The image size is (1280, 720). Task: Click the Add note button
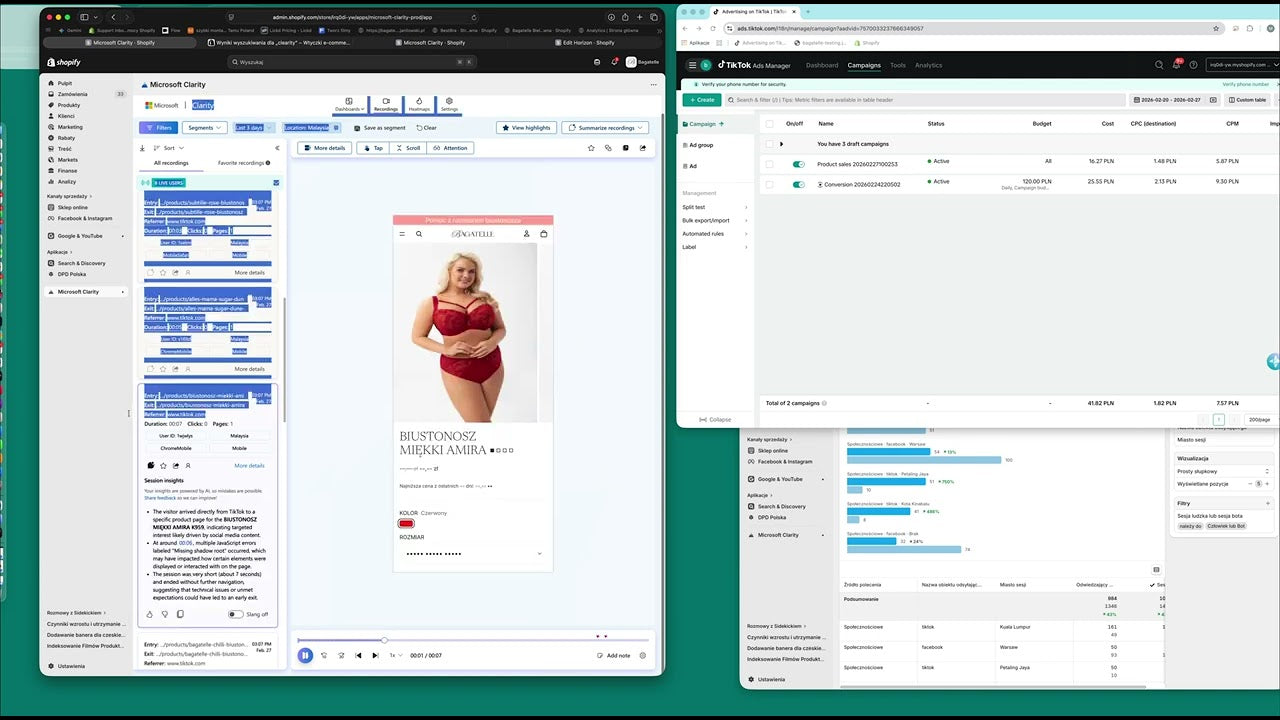pos(612,656)
